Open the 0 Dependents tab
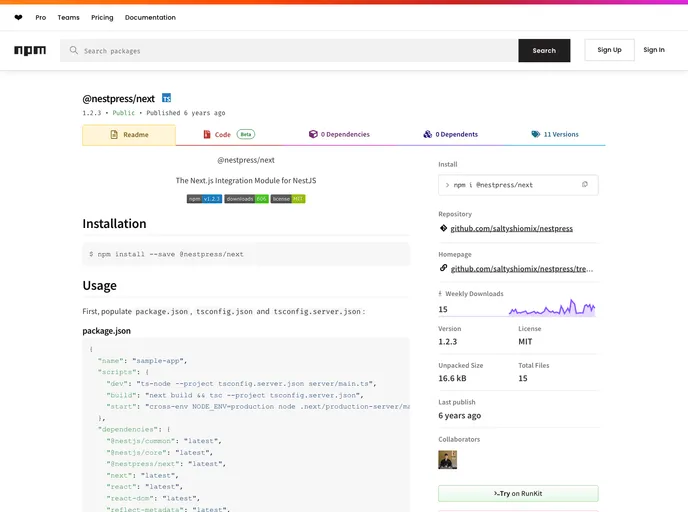The width and height of the screenshot is (688, 512). tap(451, 134)
